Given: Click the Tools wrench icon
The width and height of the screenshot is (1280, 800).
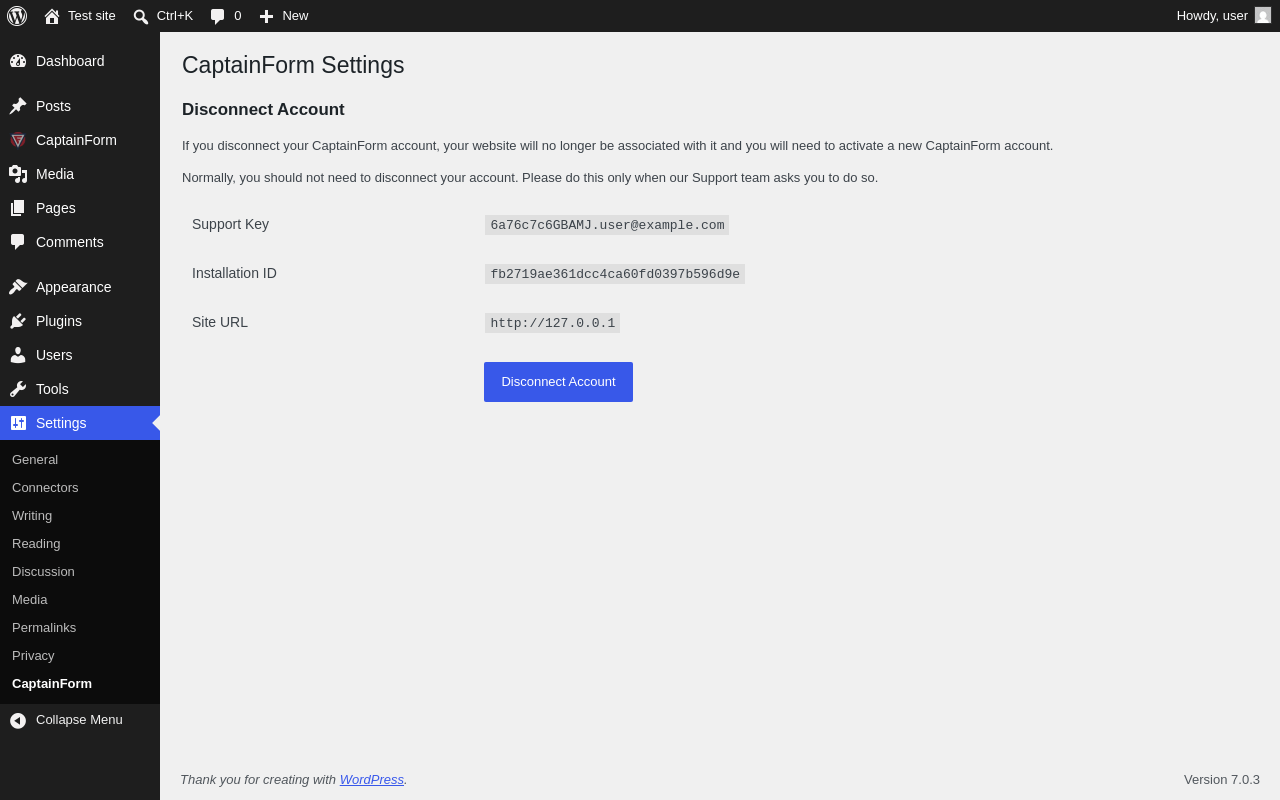Looking at the screenshot, I should [x=18, y=389].
